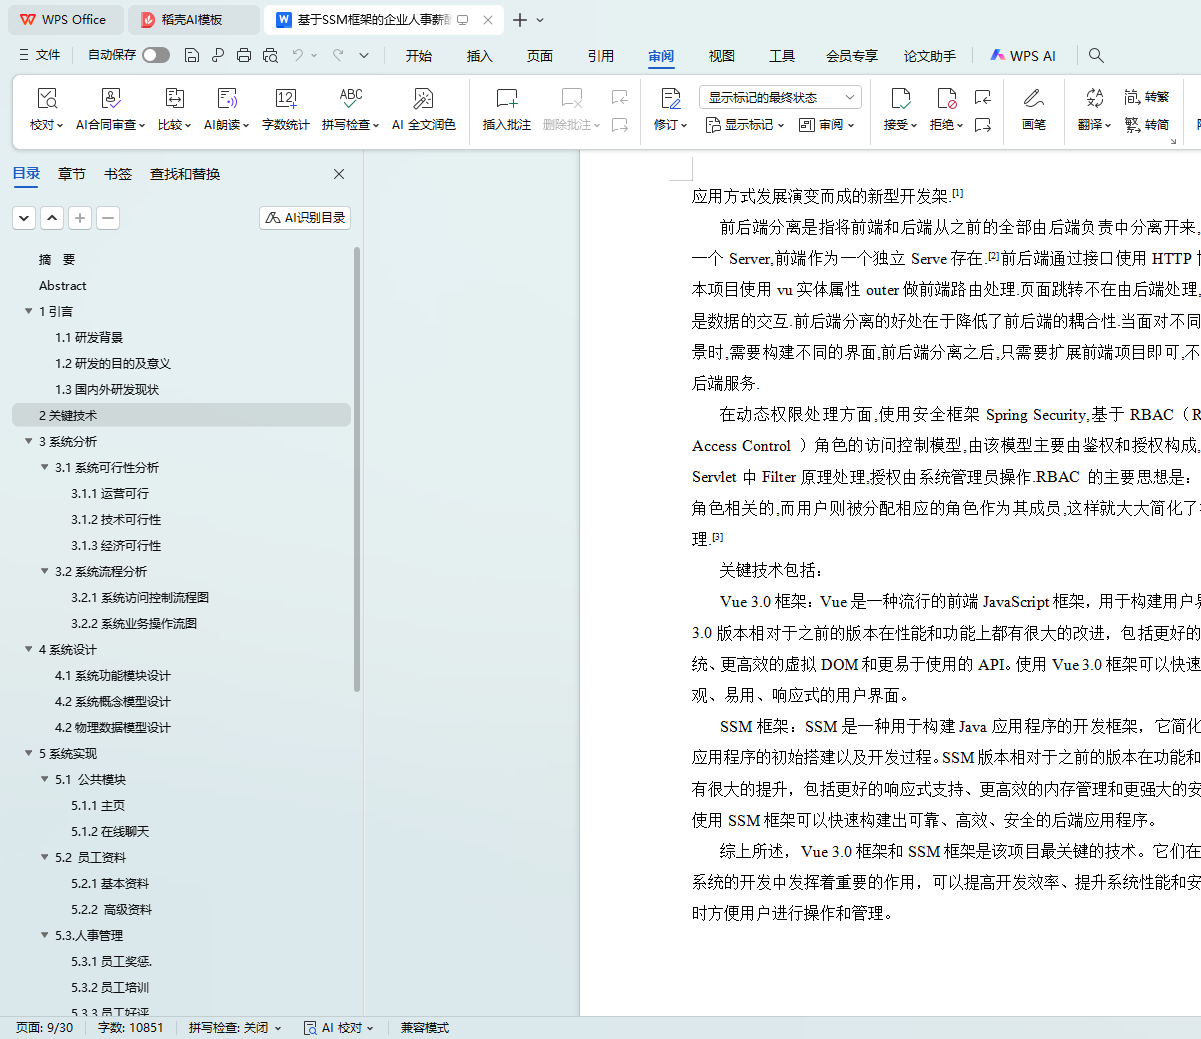
Task: Select the AI 全文润色 icon
Action: pyautogui.click(x=423, y=99)
